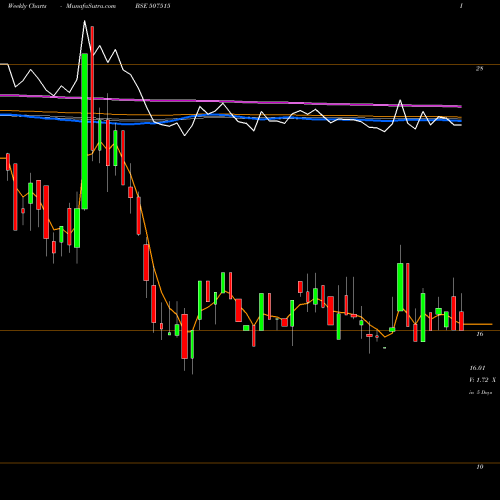Click the 'in 5 Days' text

[480, 393]
